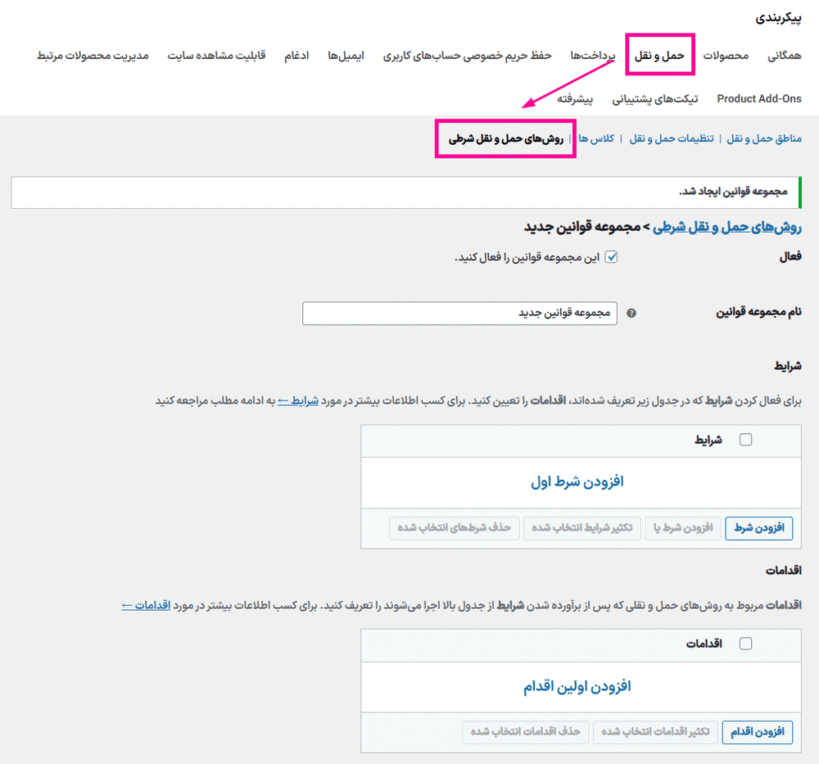The height and width of the screenshot is (764, 819).
Task: Open حفظ حریم خصوصی حساب‌های کاربری tab
Action: click(467, 55)
